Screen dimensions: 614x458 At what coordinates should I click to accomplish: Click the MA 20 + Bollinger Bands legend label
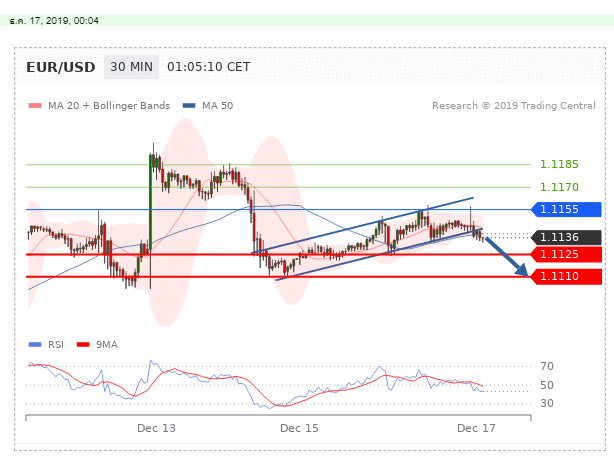(109, 106)
